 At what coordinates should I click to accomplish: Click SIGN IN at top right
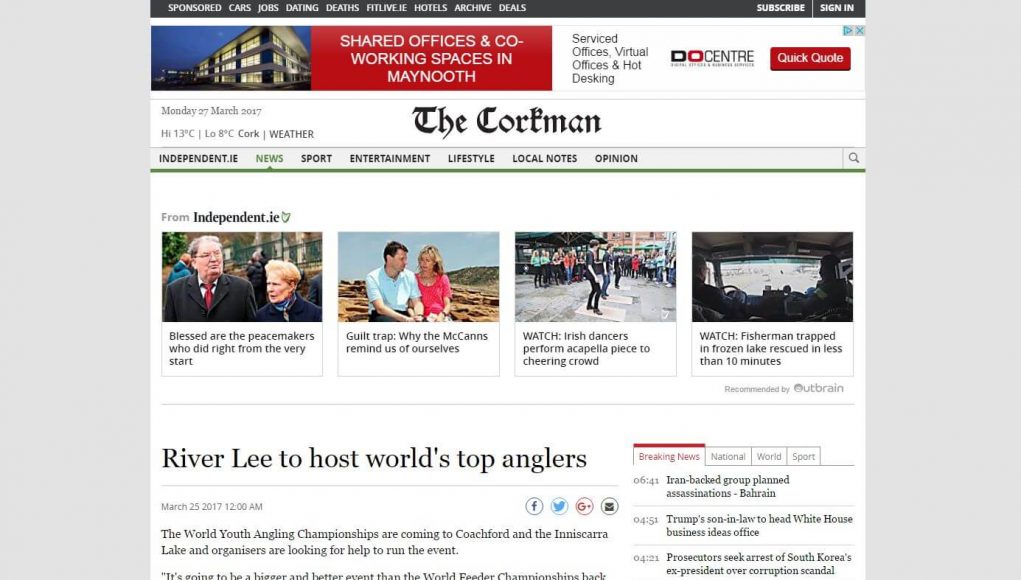point(837,8)
